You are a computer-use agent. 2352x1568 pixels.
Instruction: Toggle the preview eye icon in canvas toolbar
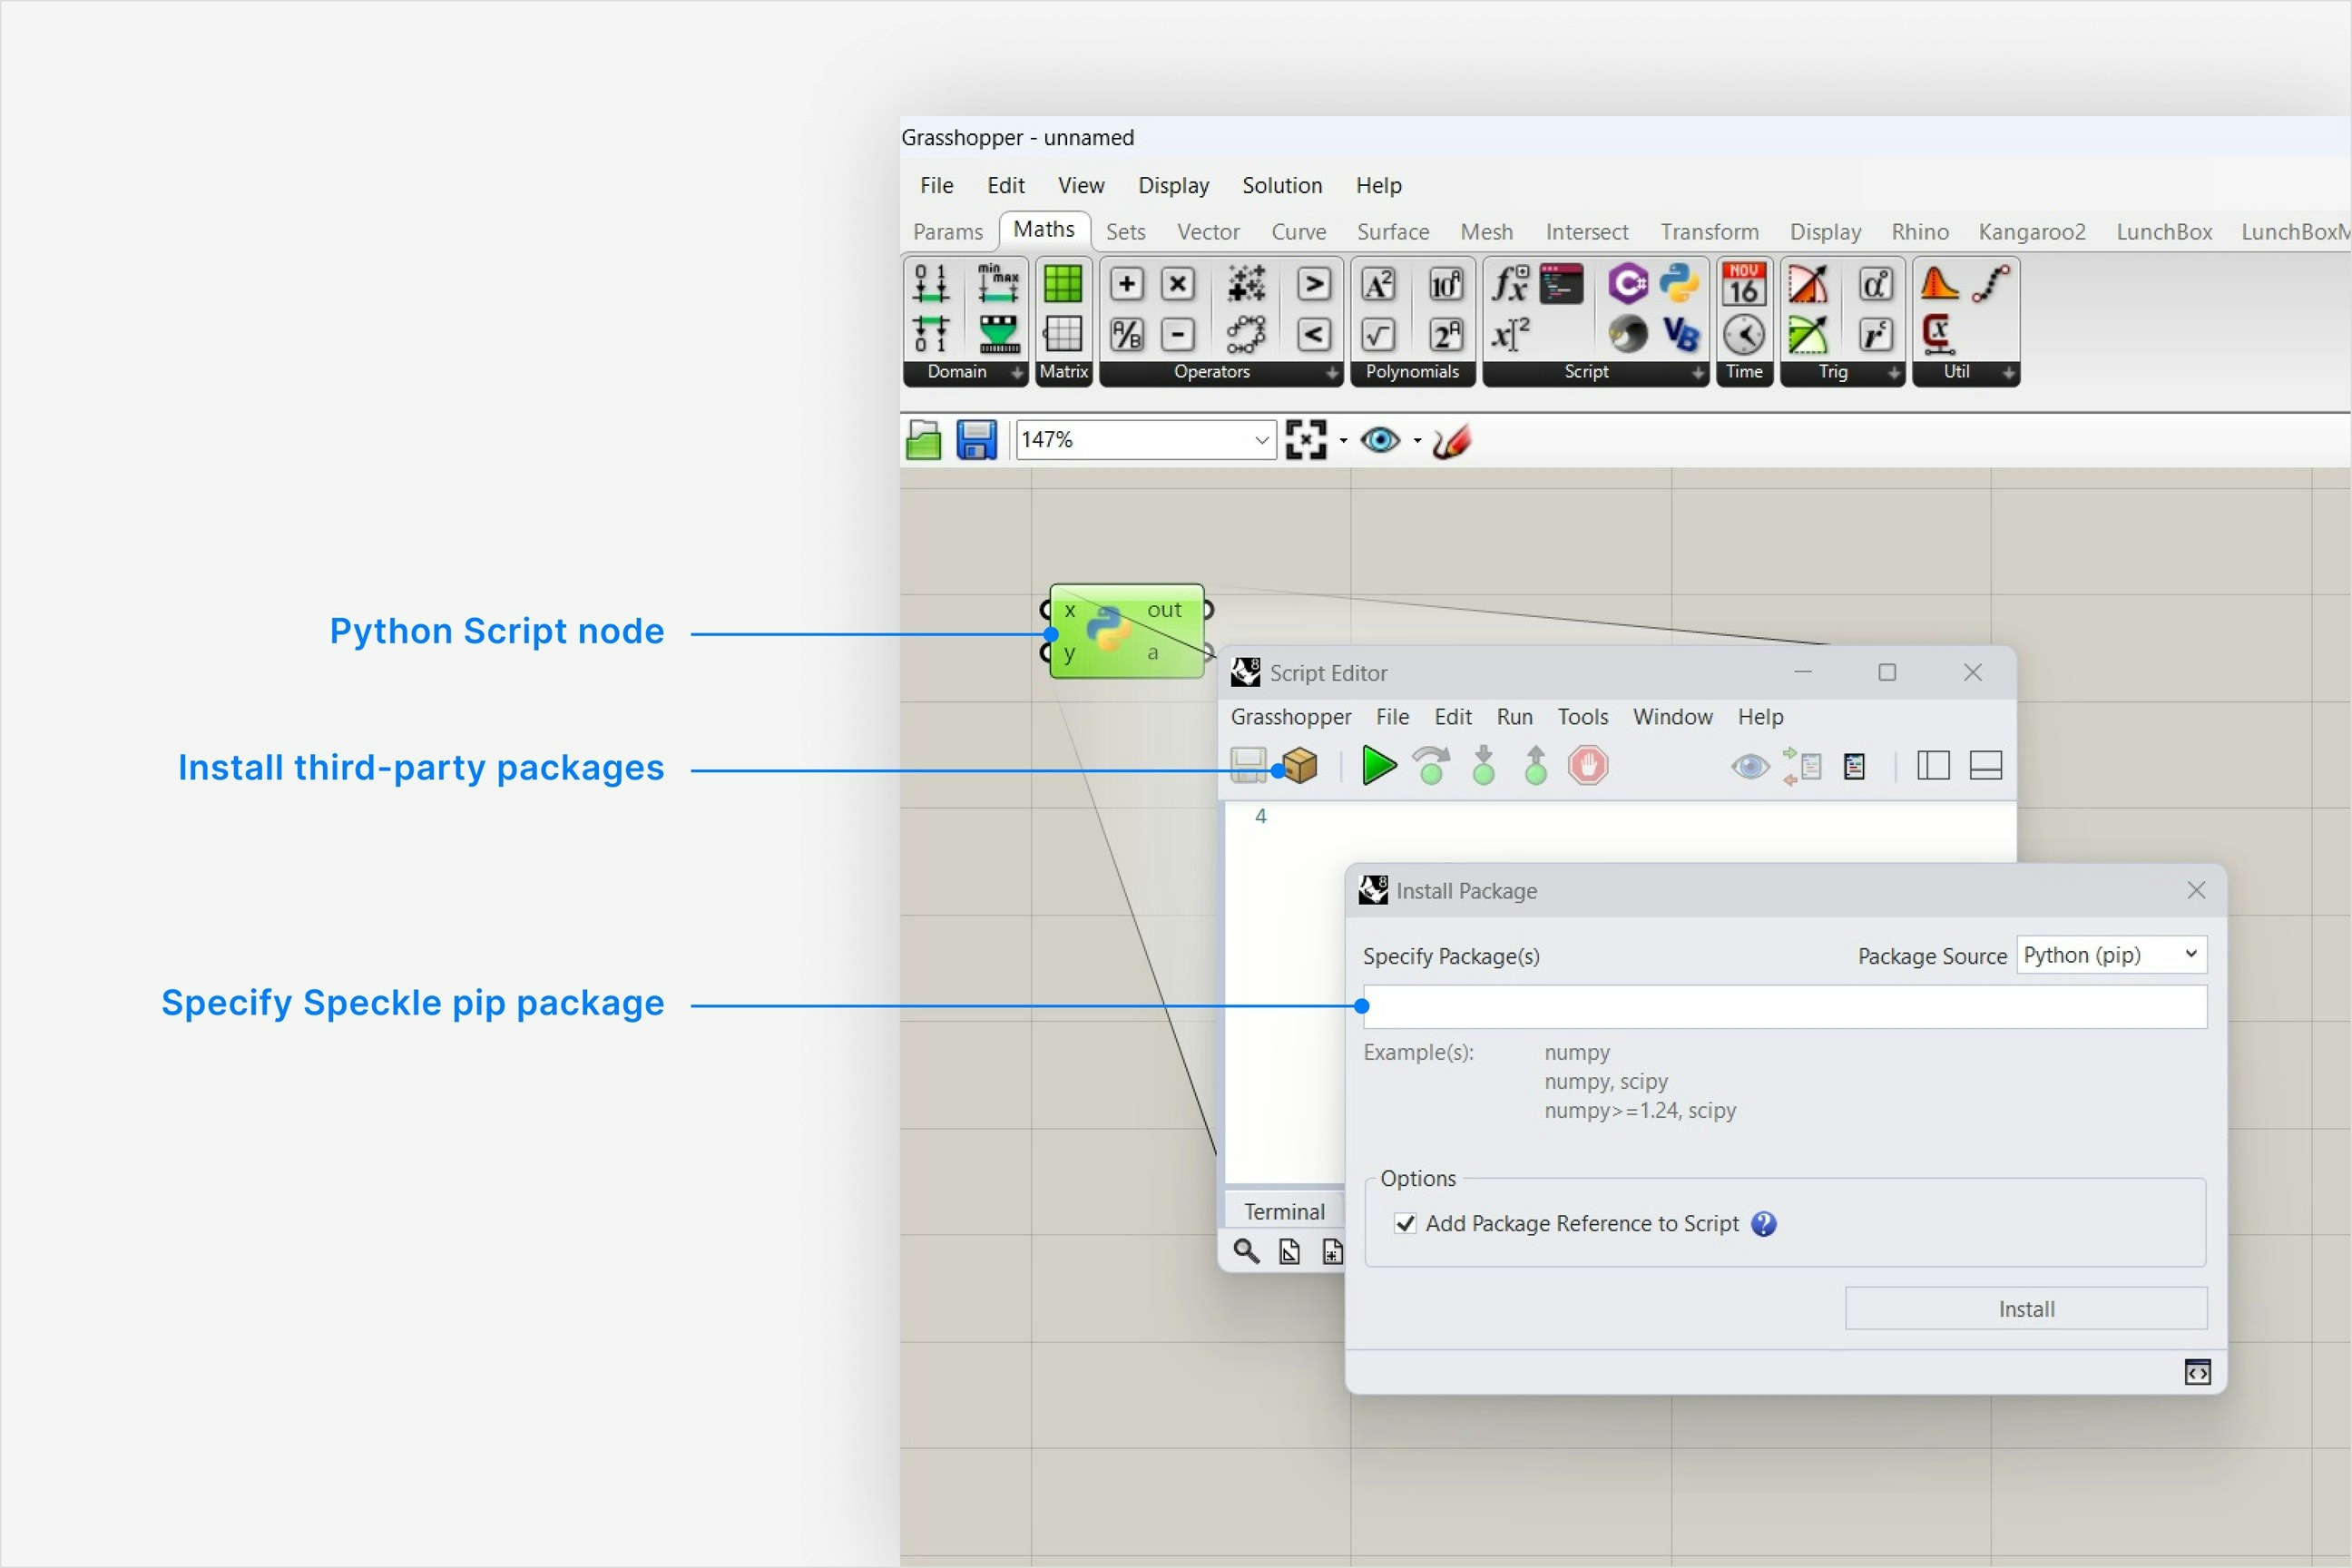point(1380,440)
